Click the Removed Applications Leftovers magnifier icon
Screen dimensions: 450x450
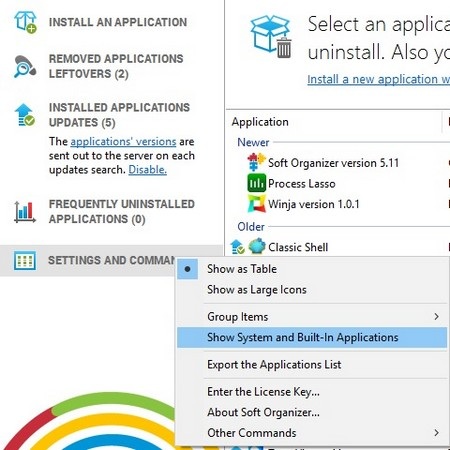[25, 66]
